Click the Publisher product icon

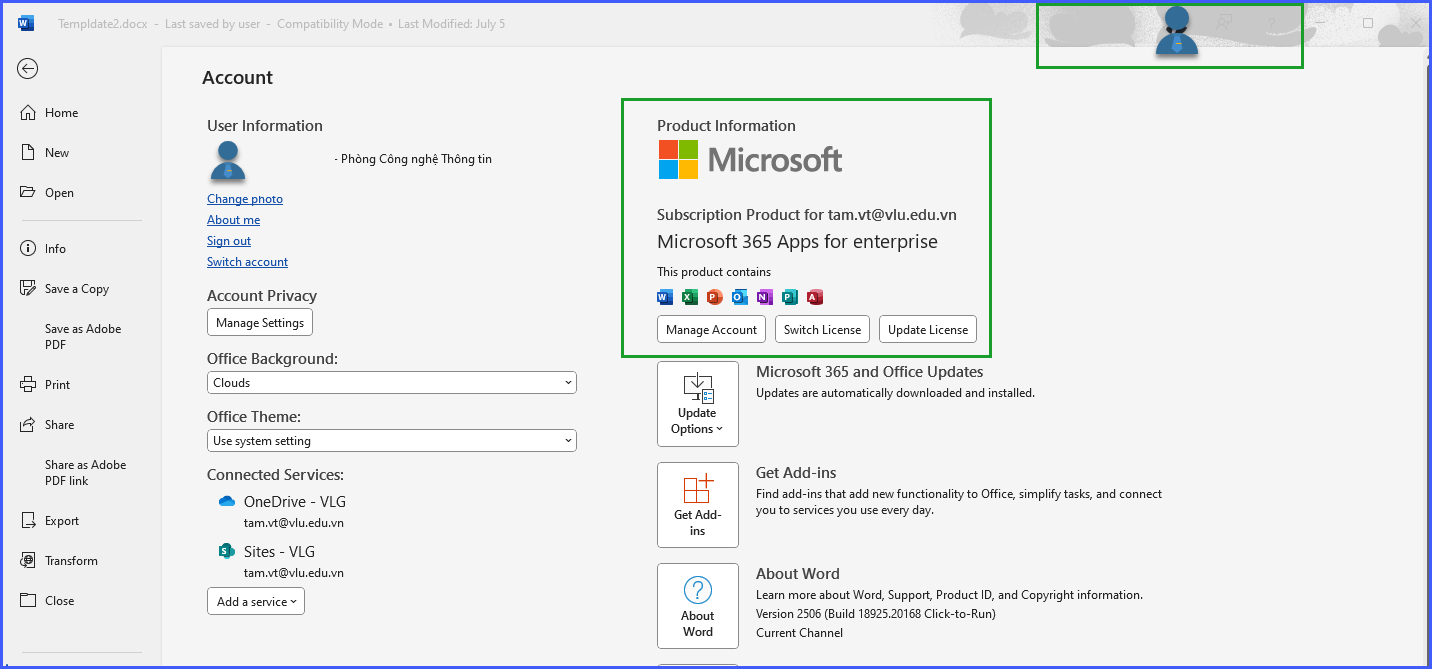pyautogui.click(x=790, y=297)
